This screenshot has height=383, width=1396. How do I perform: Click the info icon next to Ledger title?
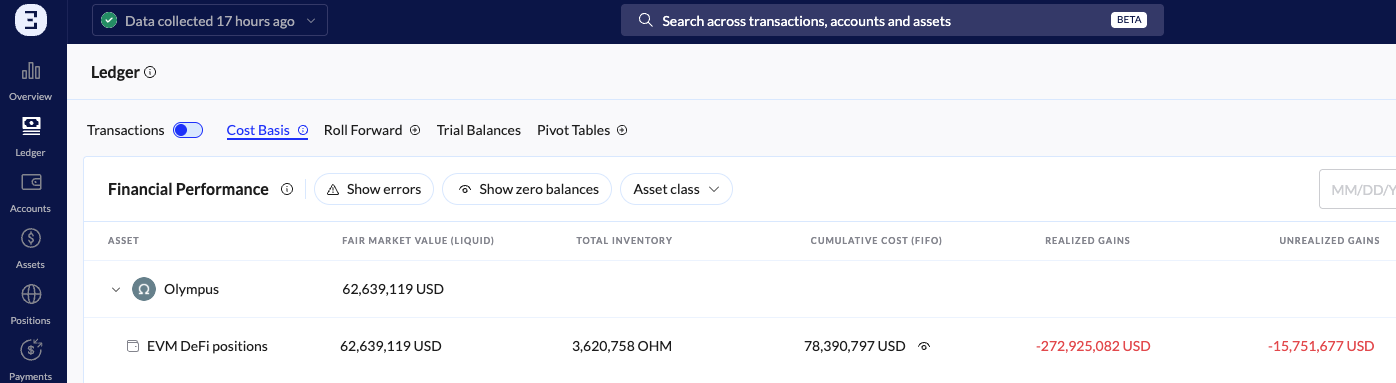click(x=150, y=72)
